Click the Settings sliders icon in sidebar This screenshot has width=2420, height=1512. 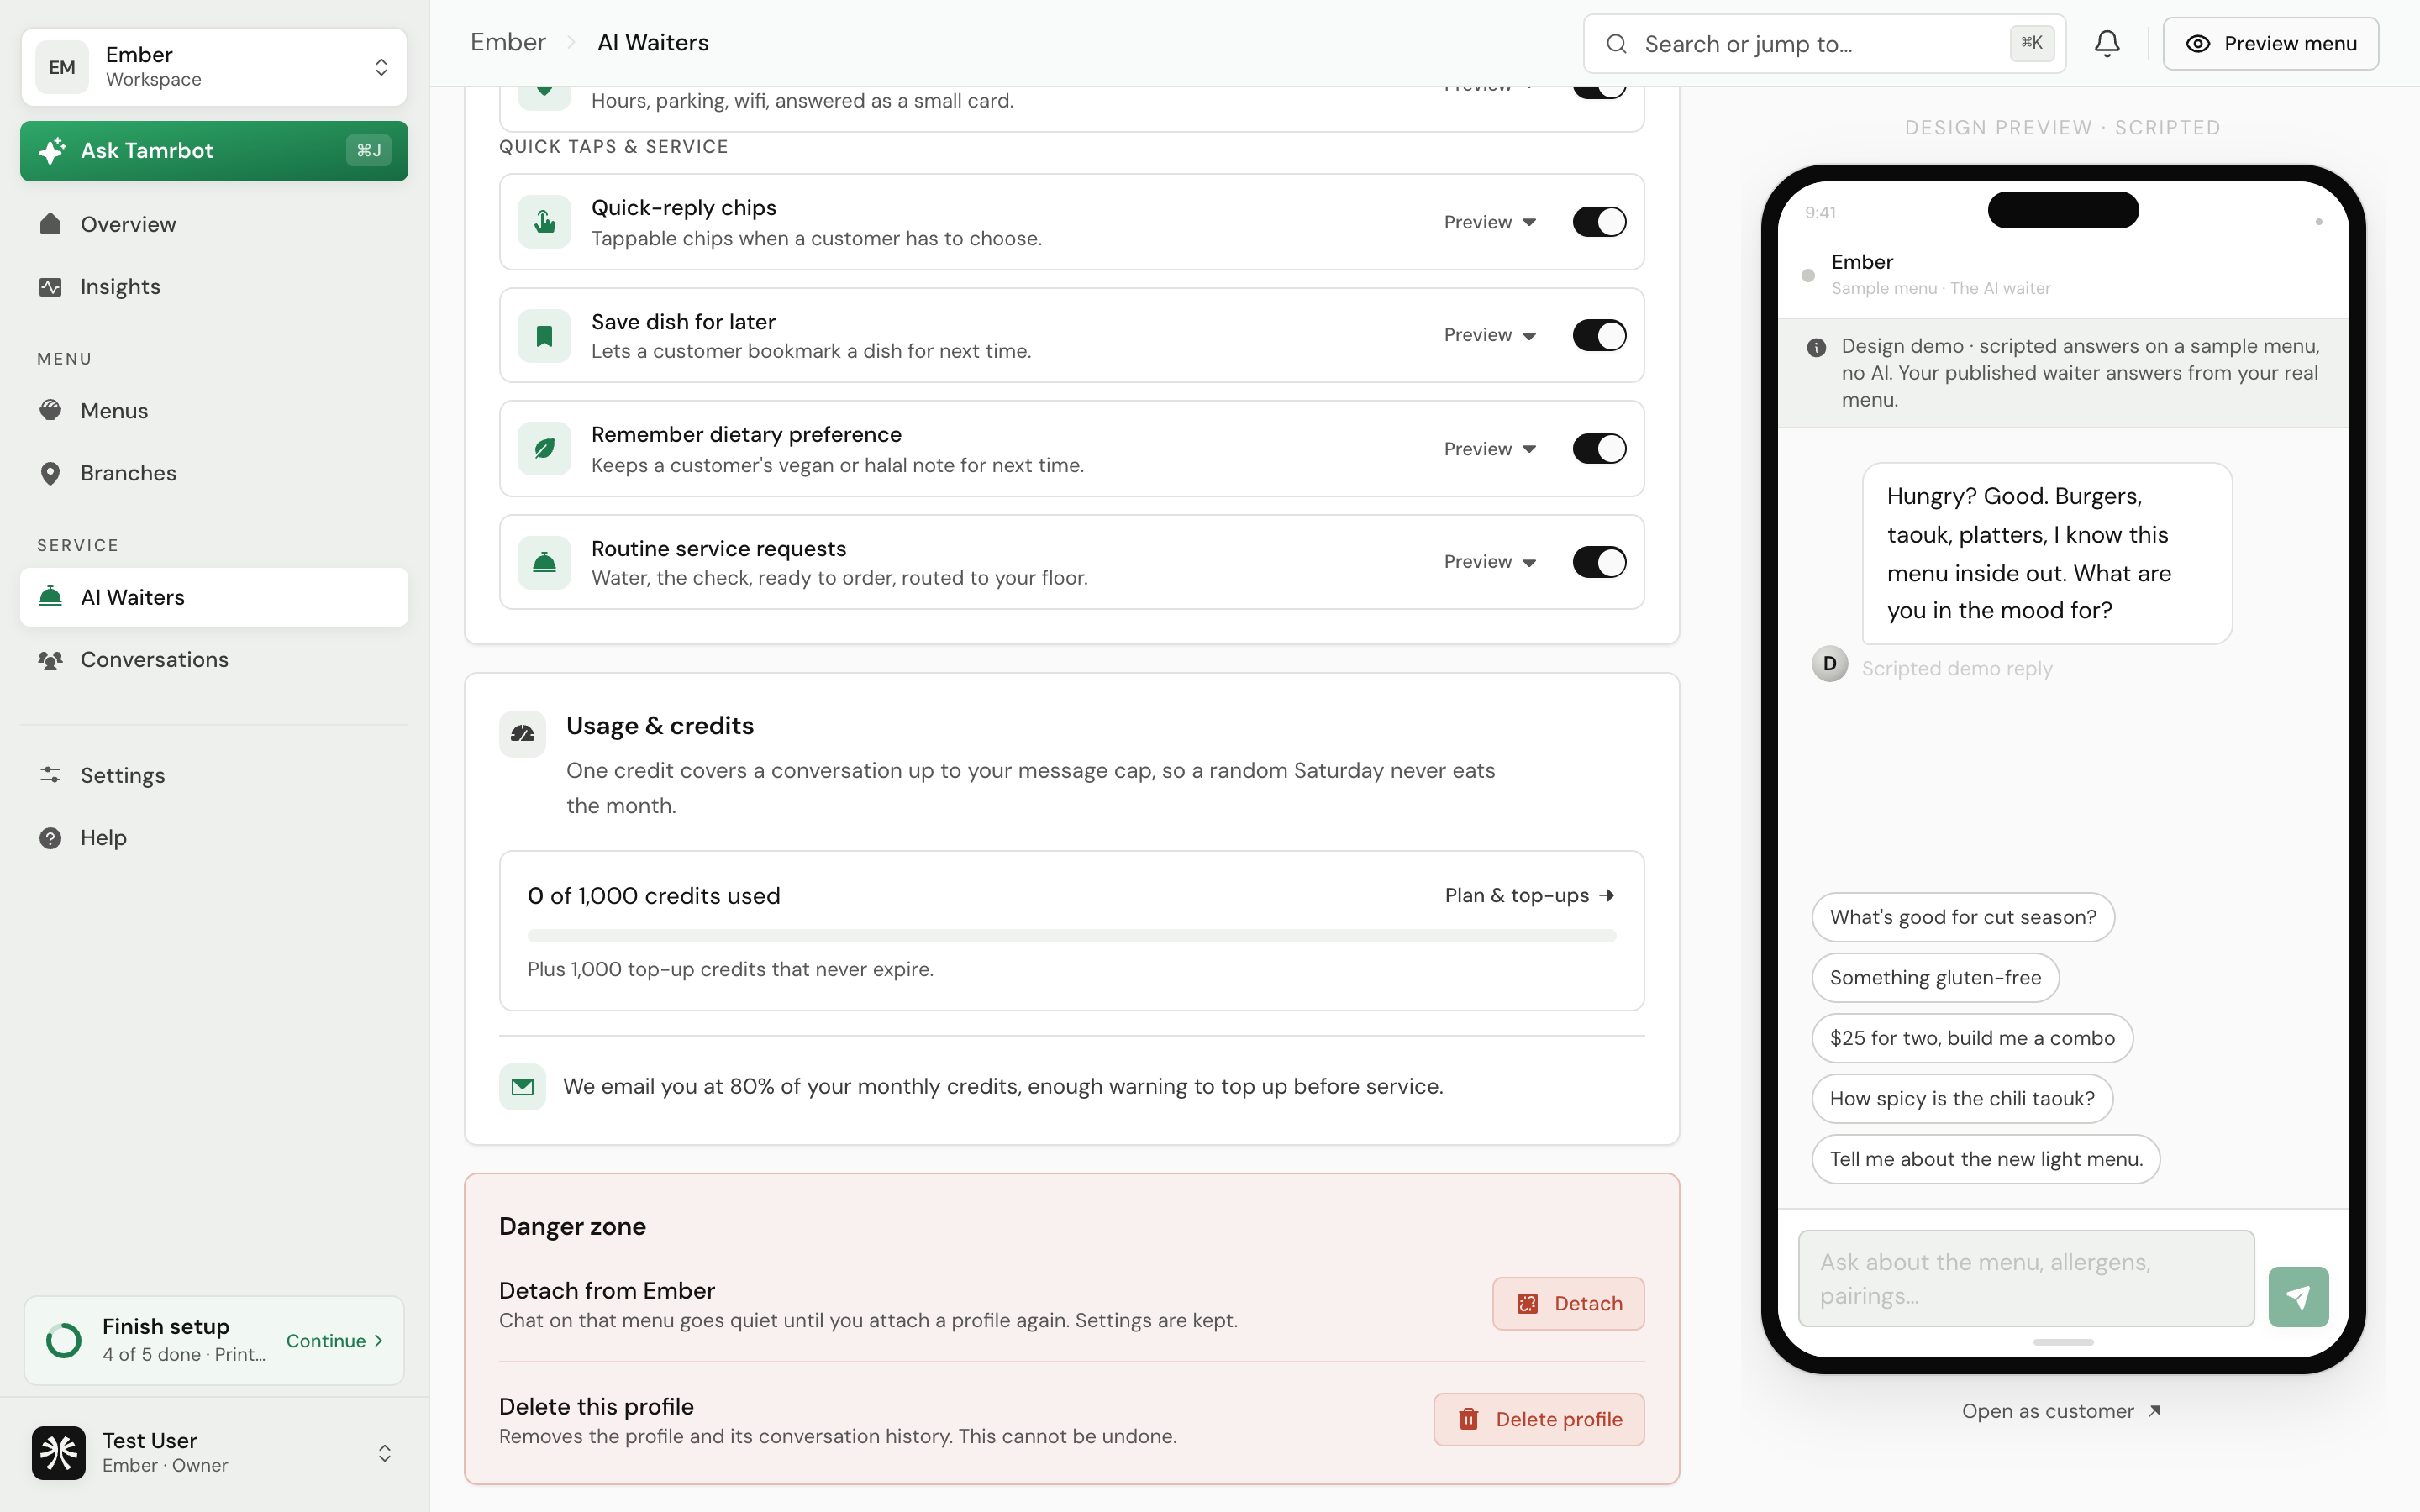[x=50, y=775]
